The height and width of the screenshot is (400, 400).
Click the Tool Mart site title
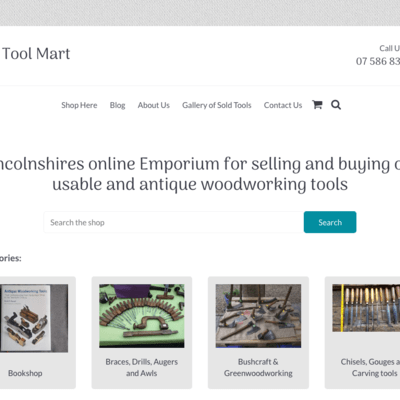(36, 54)
